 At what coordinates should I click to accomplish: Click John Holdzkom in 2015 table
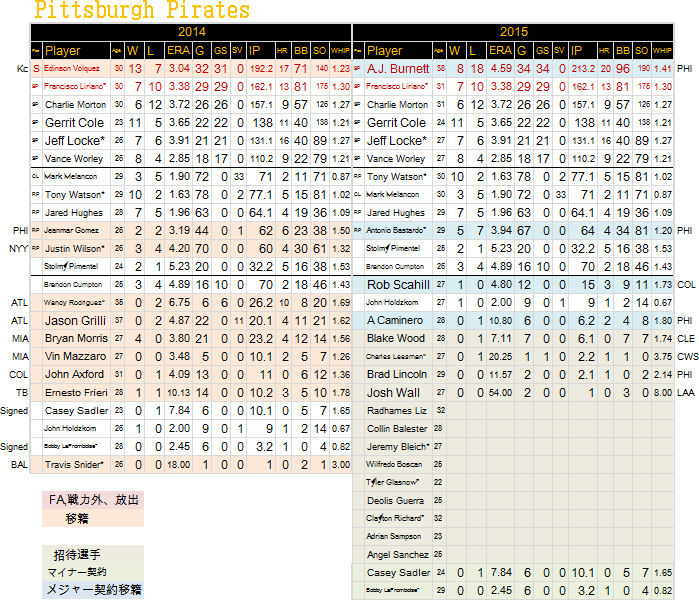click(392, 302)
